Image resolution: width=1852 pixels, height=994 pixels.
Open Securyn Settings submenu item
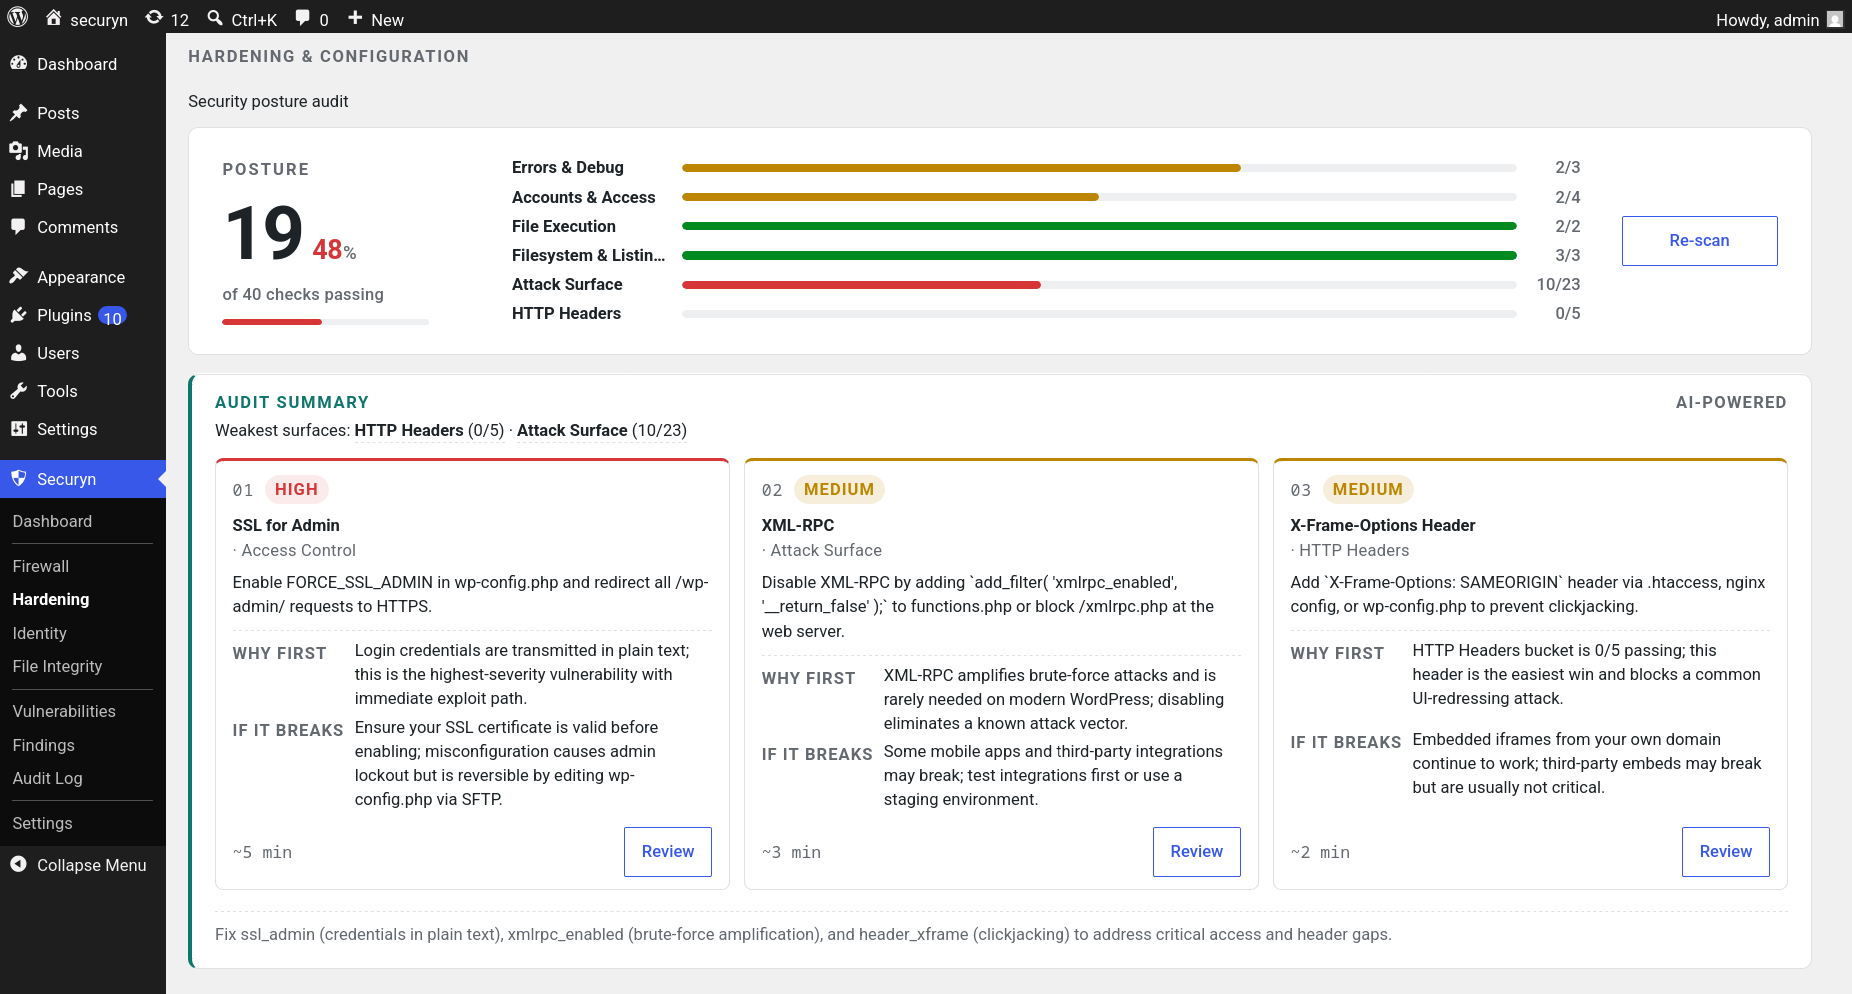pyautogui.click(x=42, y=823)
